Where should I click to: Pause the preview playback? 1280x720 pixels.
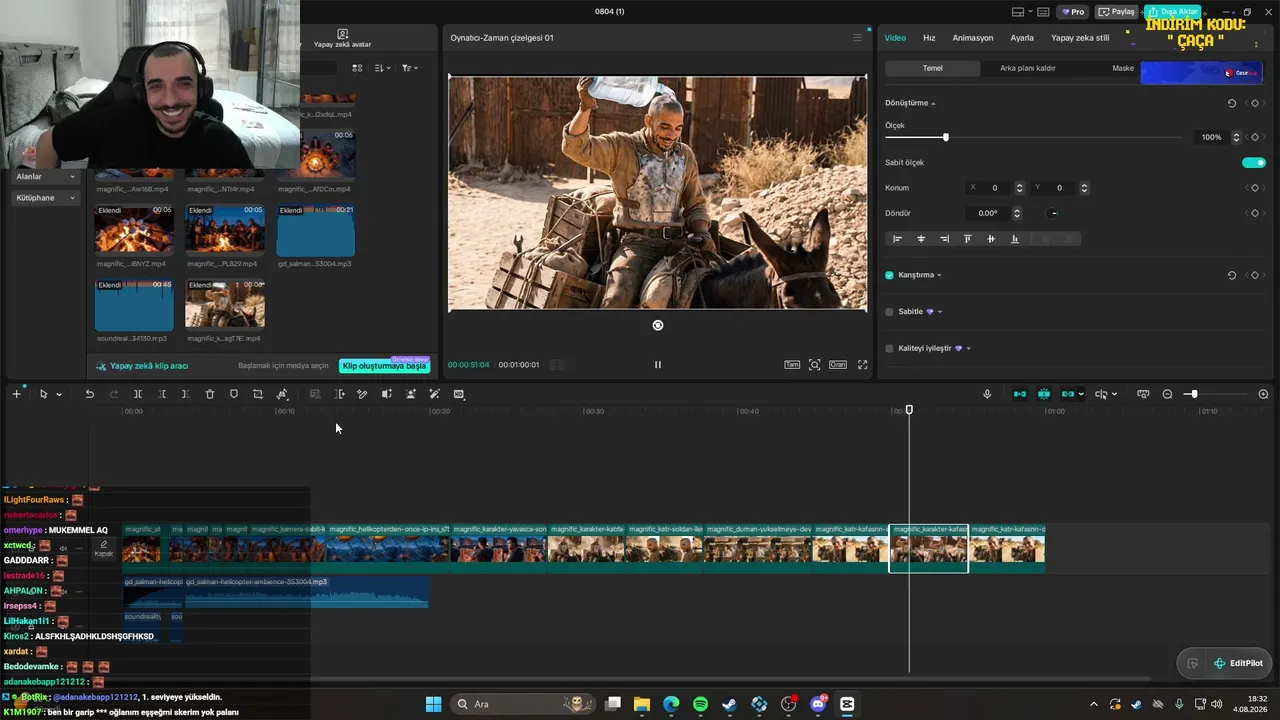point(657,365)
